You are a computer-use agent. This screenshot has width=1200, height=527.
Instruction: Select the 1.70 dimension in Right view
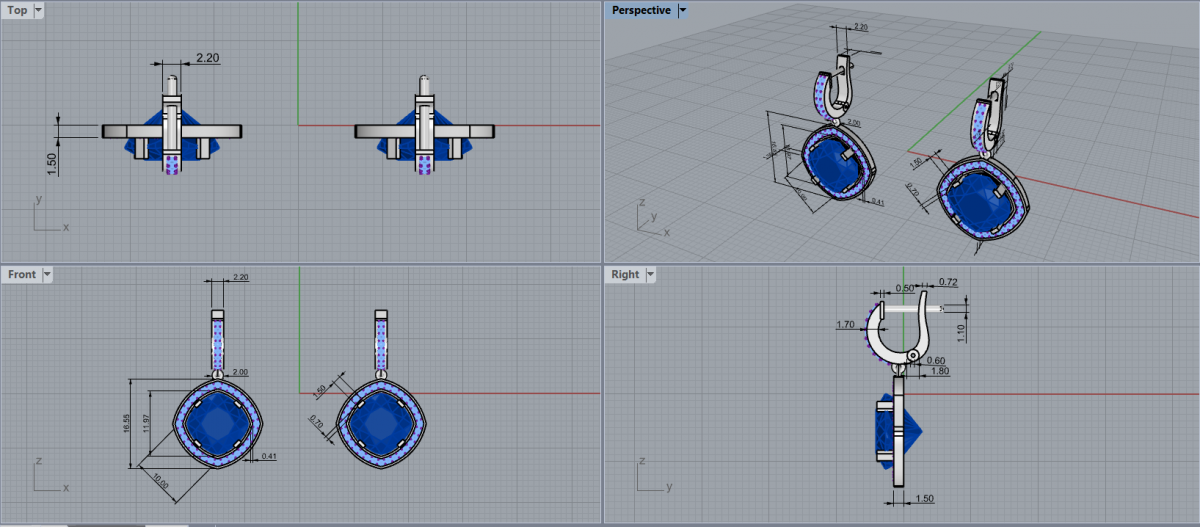coord(845,324)
